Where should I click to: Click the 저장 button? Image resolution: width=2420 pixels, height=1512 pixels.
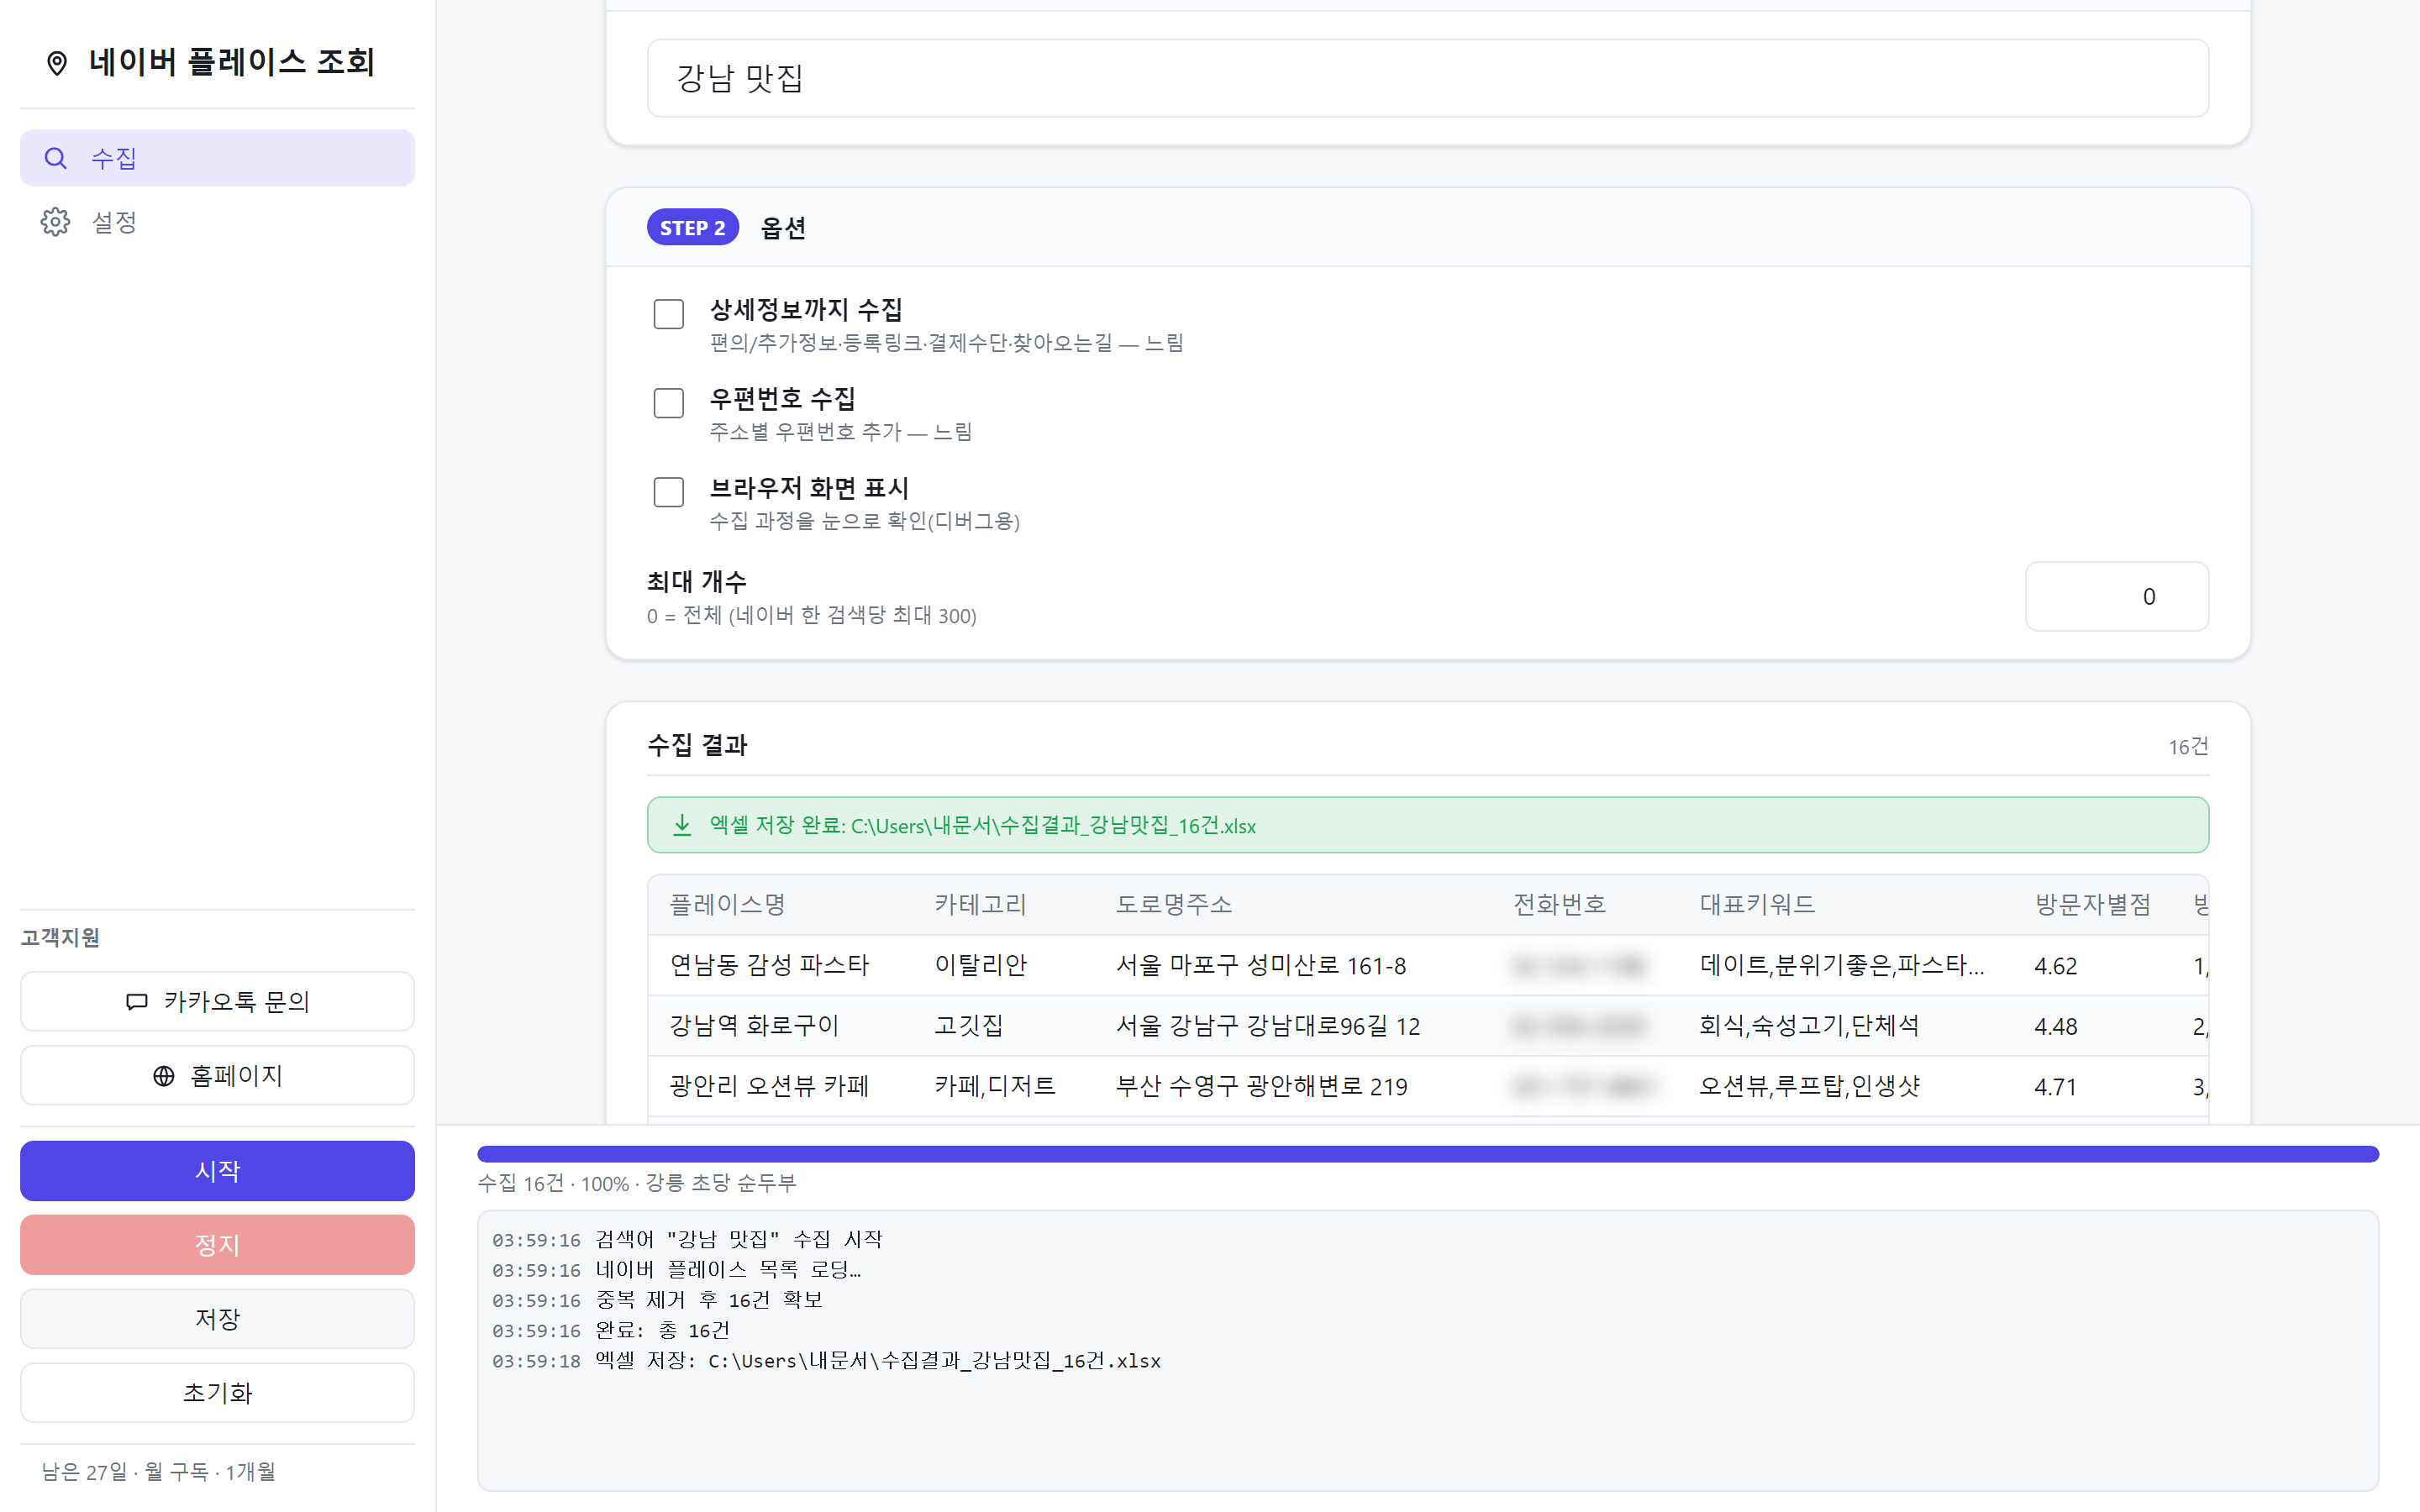click(x=217, y=1319)
